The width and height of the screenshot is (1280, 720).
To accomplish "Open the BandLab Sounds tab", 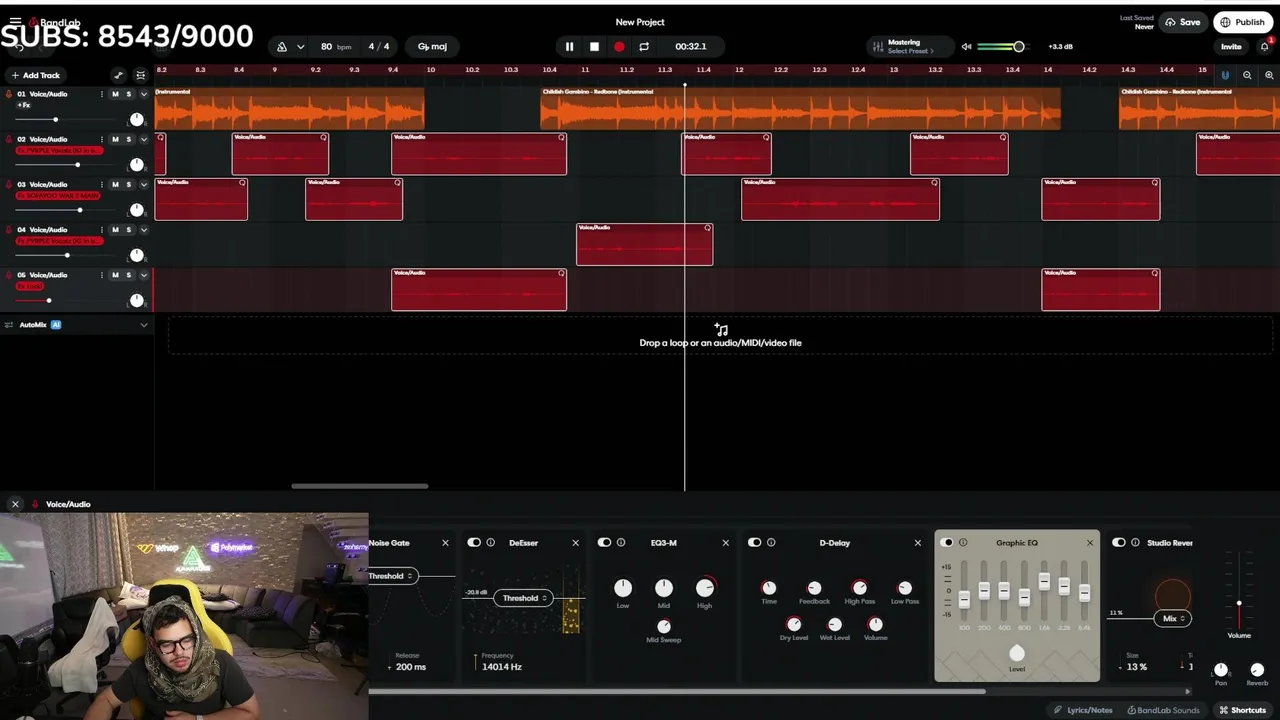I will click(x=1163, y=710).
